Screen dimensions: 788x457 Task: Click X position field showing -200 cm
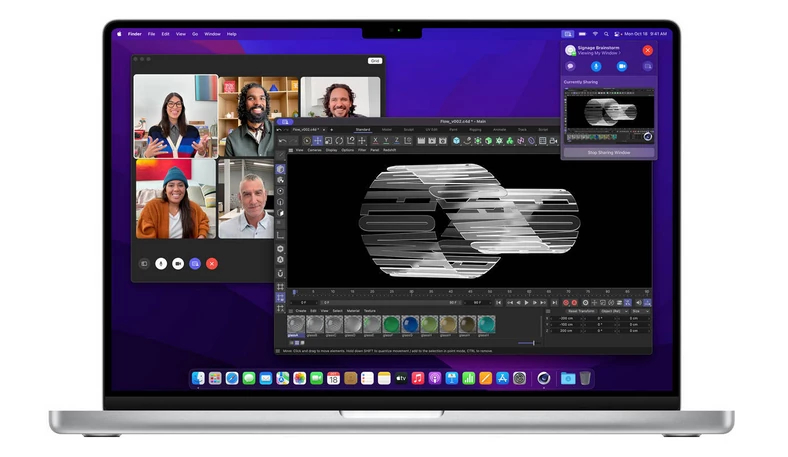click(x=566, y=318)
